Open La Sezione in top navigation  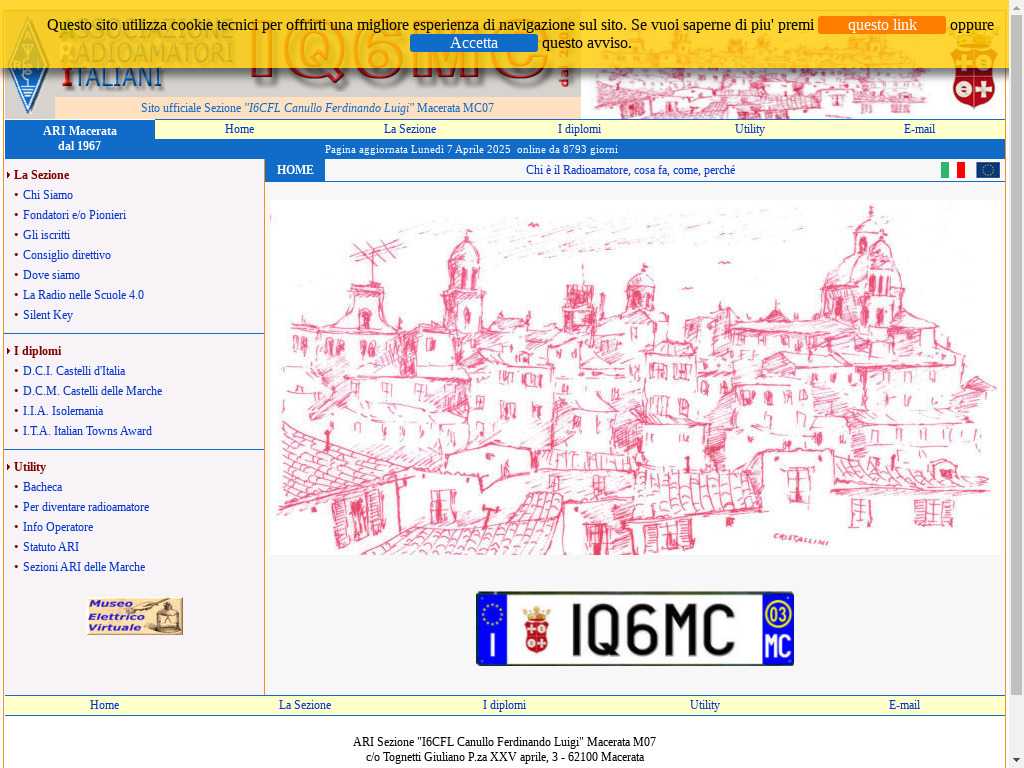[409, 129]
